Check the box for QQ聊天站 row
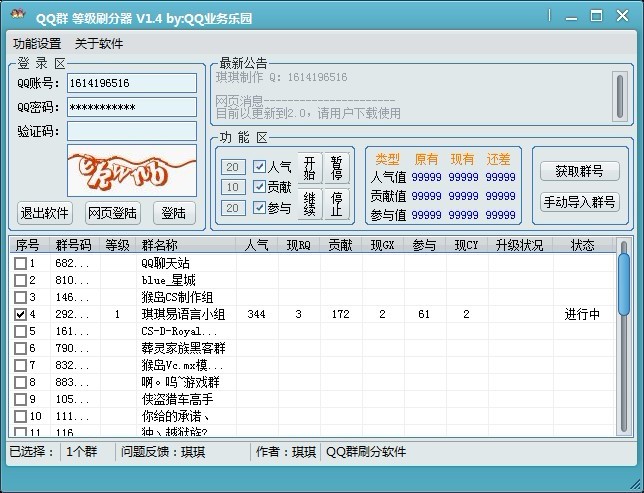Screen dimensions: 644x493 coord(20,263)
